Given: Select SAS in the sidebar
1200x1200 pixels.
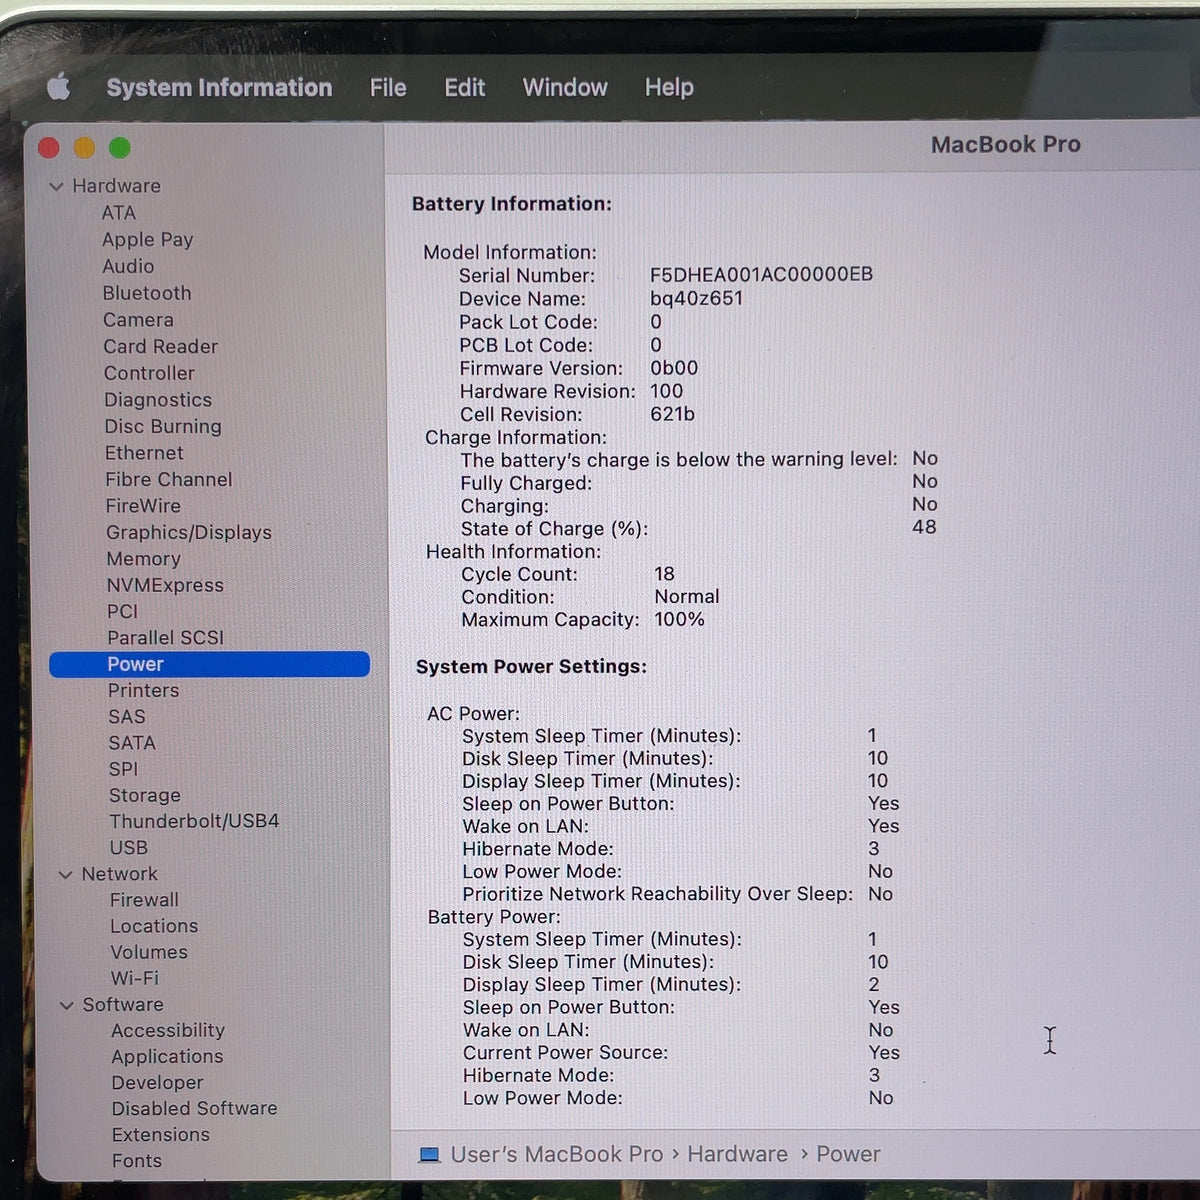Looking at the screenshot, I should [127, 716].
